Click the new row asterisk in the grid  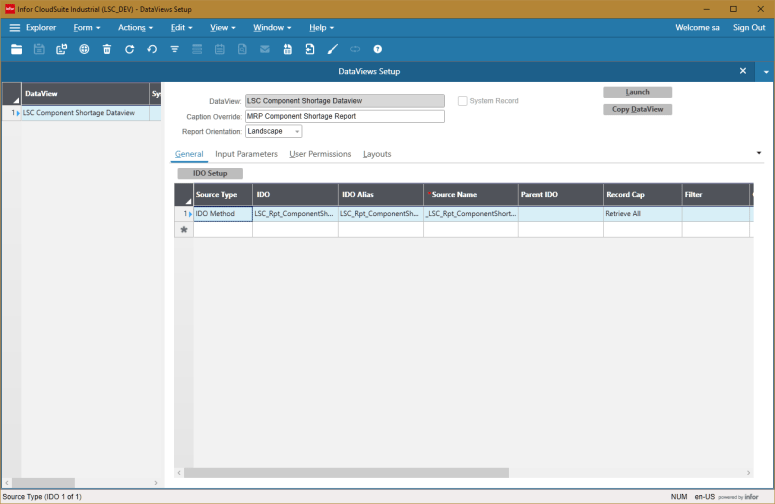coord(184,229)
